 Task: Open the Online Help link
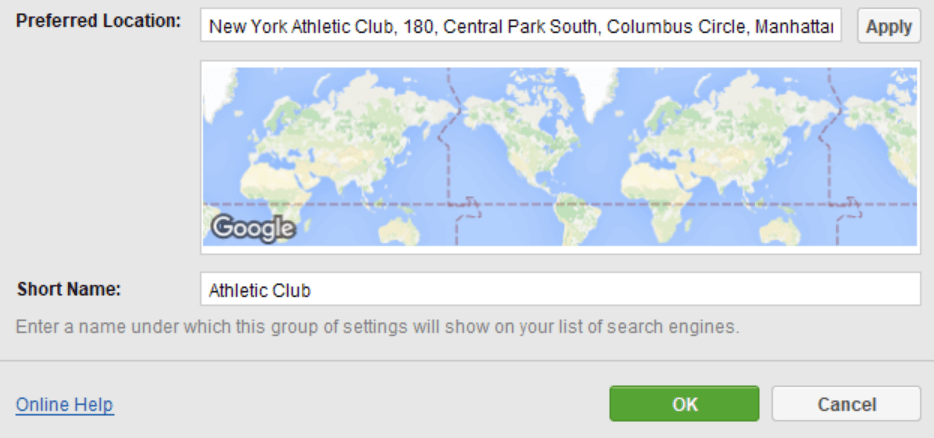point(65,405)
